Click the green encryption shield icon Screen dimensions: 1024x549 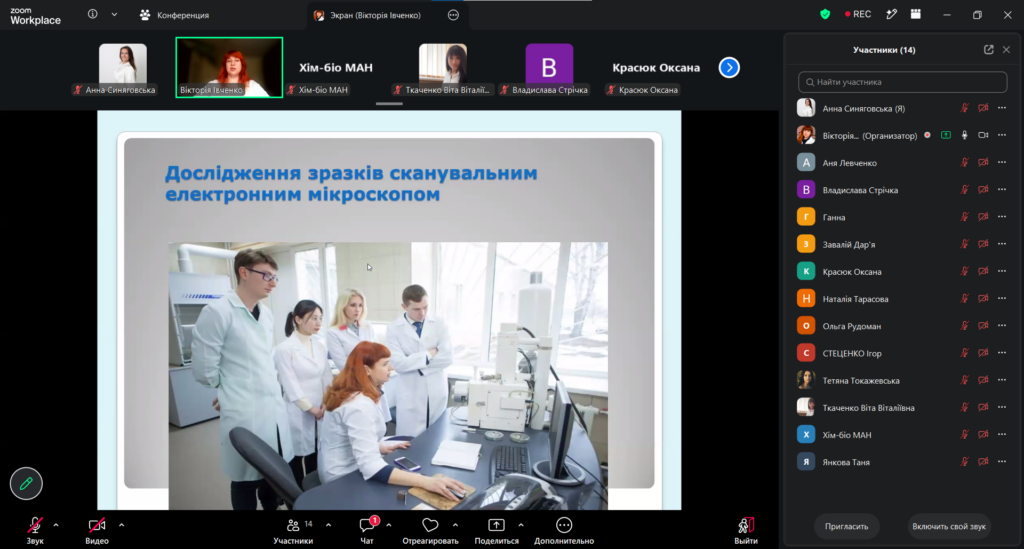[x=825, y=14]
